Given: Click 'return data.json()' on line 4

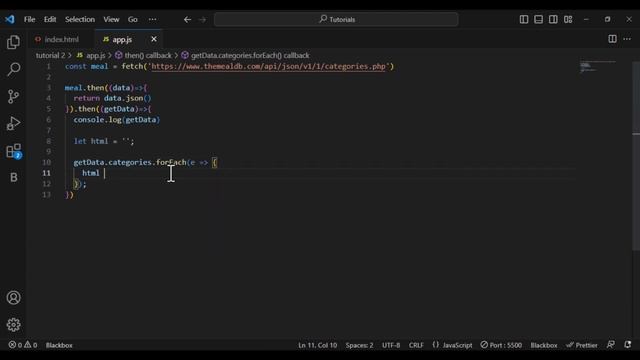Looking at the screenshot, I should coord(112,98).
